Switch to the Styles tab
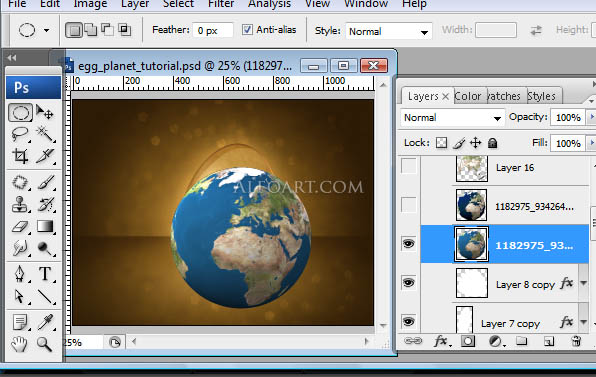 [x=541, y=96]
